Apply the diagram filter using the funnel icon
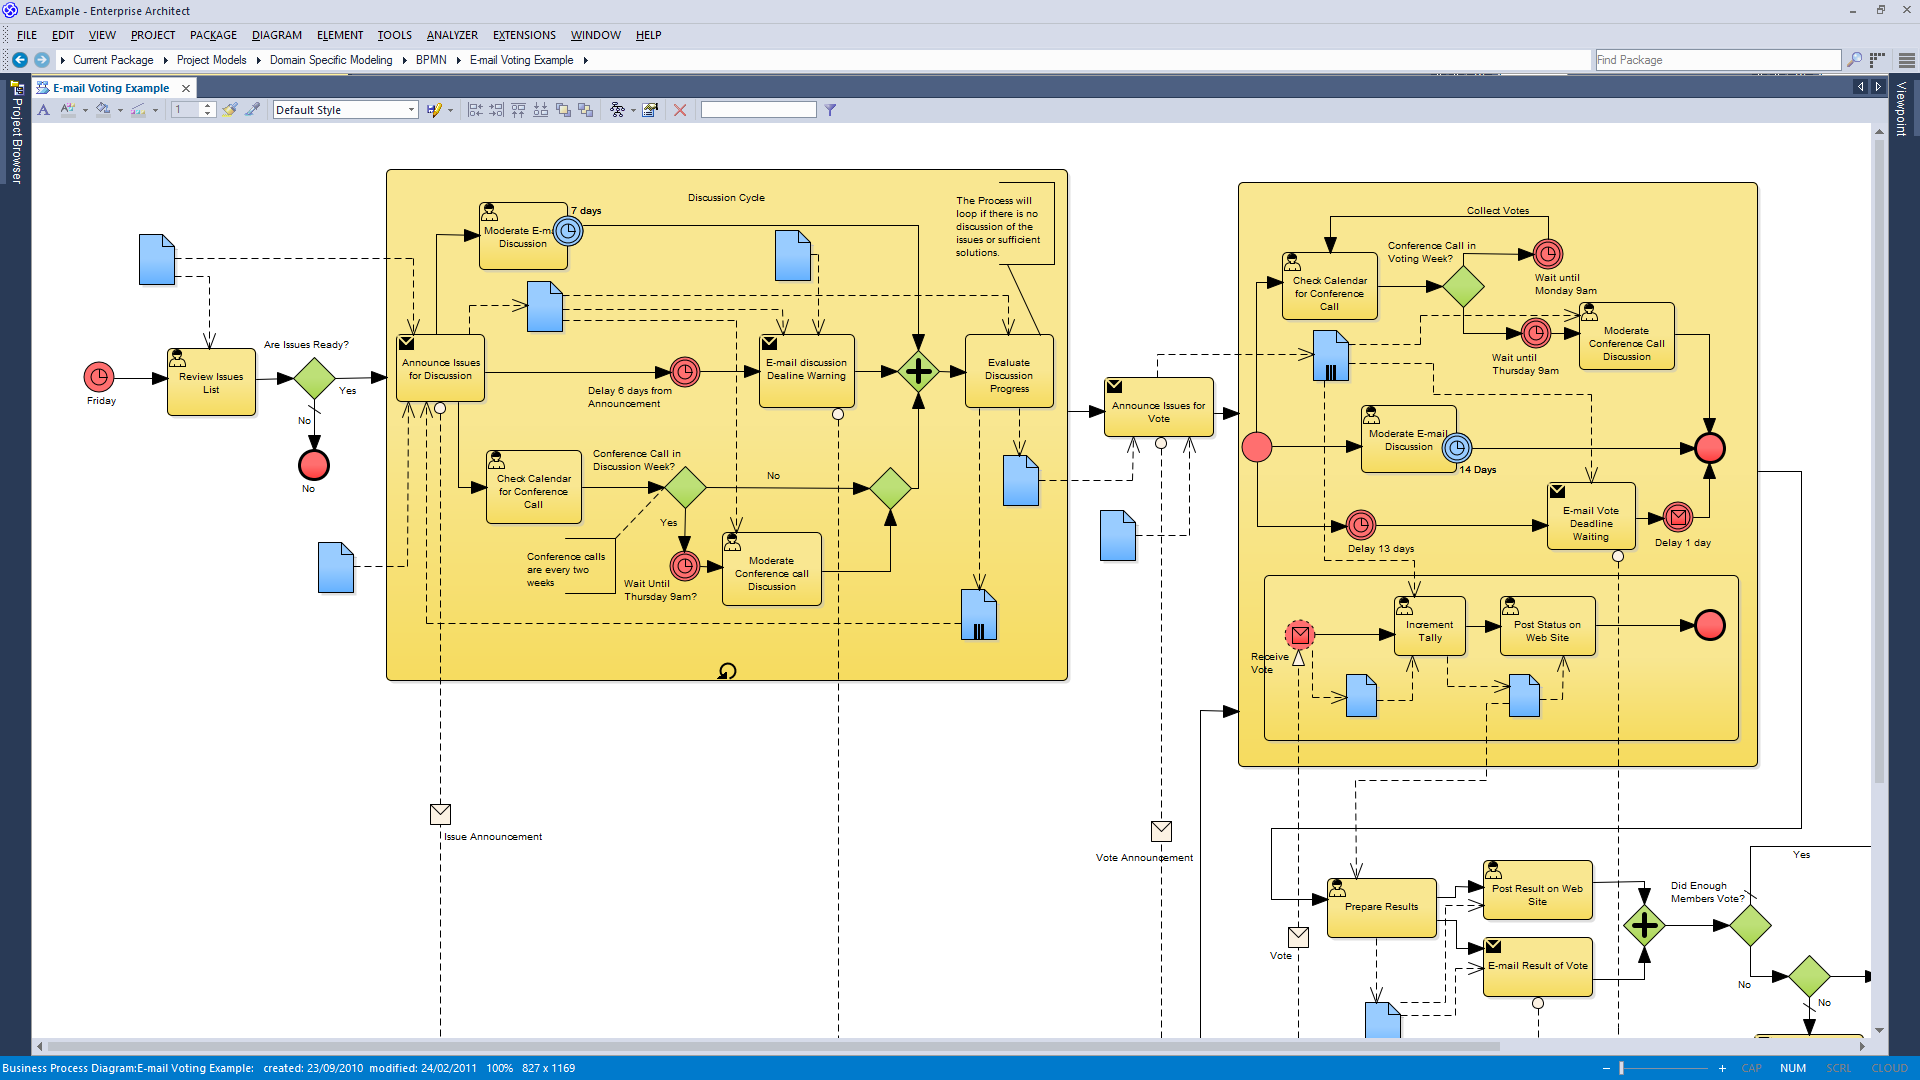This screenshot has height=1080, width=1920. (x=830, y=110)
